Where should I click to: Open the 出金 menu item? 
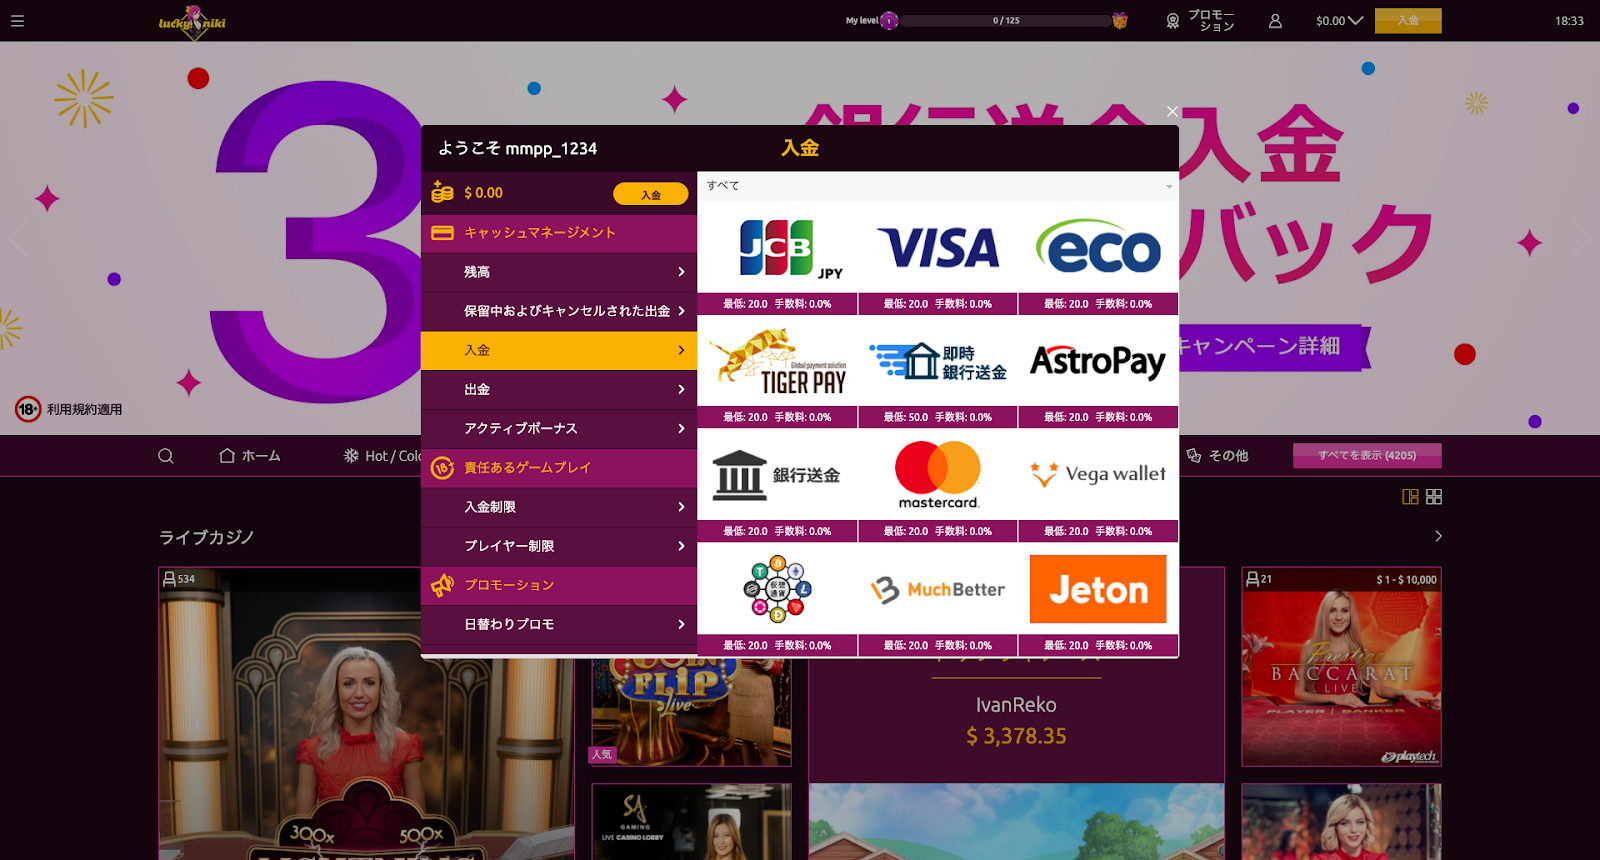(559, 389)
